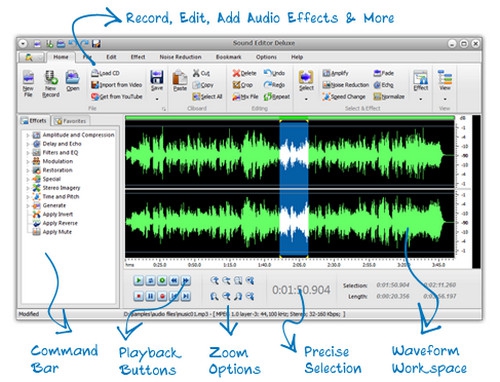
Task: Open the Effect dropdown in the ribbon
Action: pos(420,99)
